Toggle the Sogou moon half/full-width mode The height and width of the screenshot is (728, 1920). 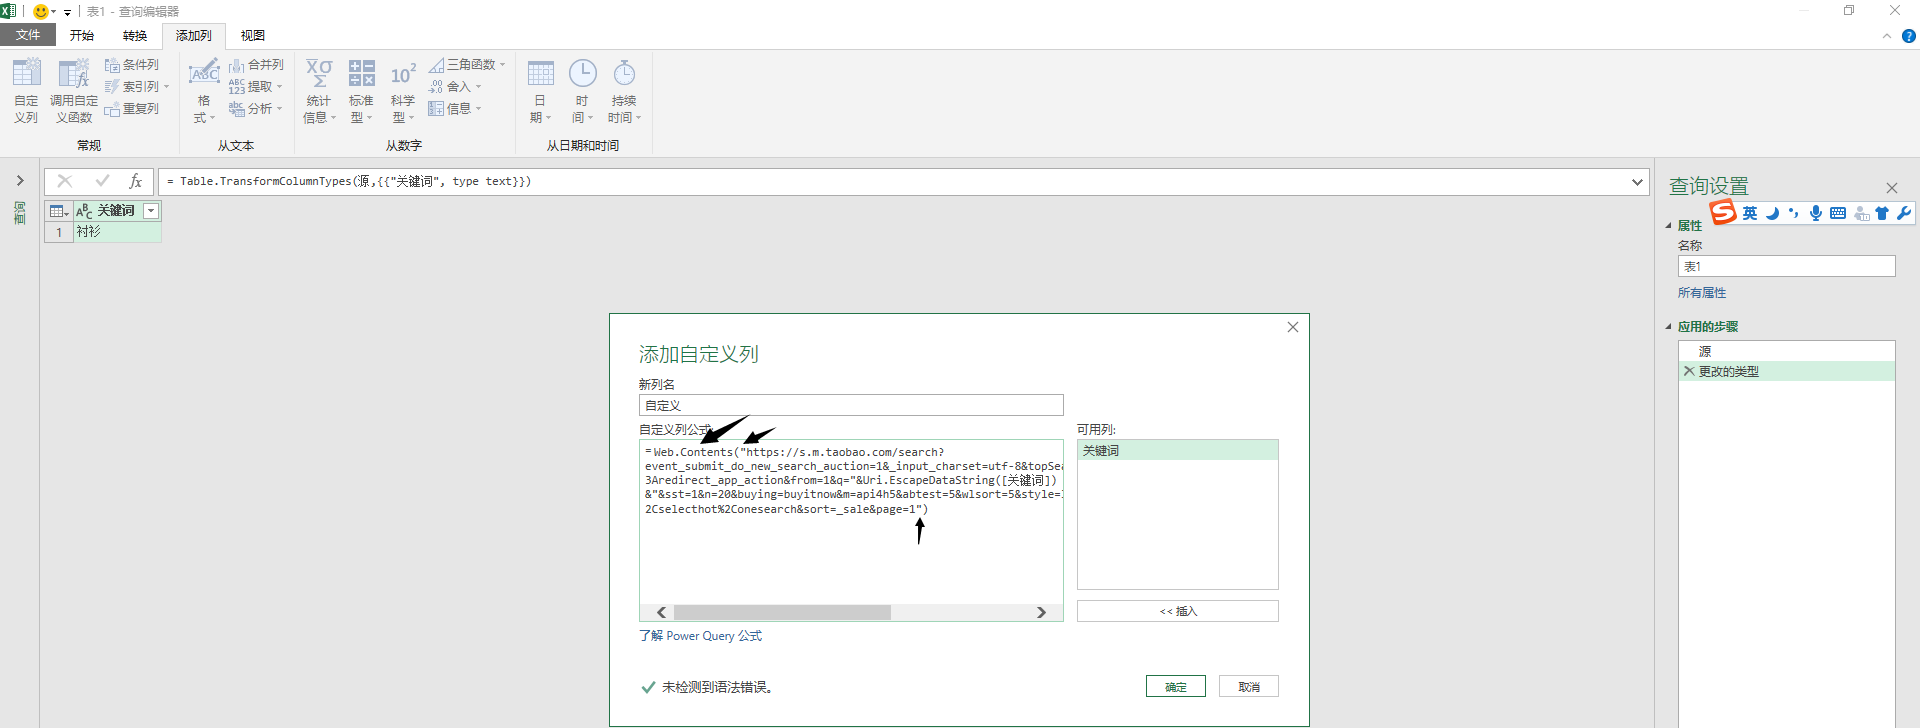(x=1773, y=213)
